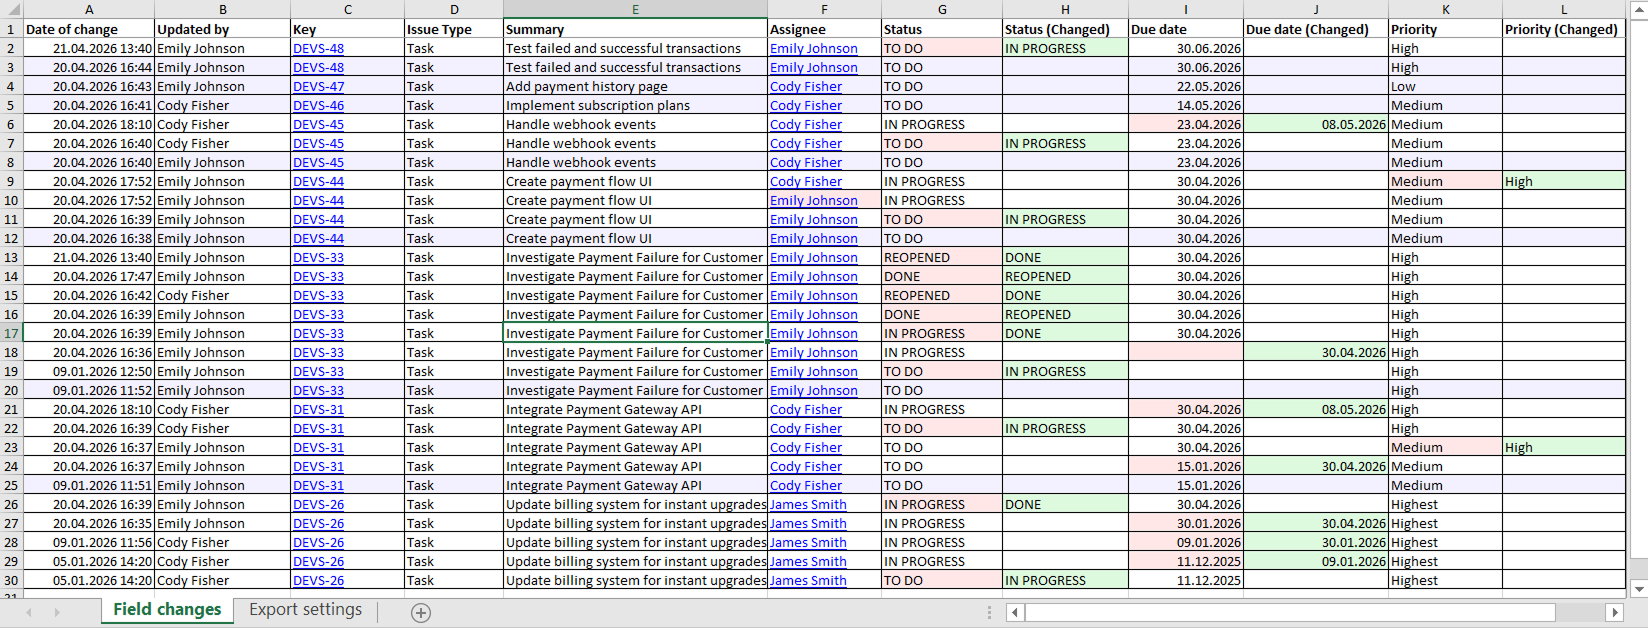Select 'High' changed priority in row 9
Viewport: 1648px width, 628px height.
pyautogui.click(x=1564, y=181)
